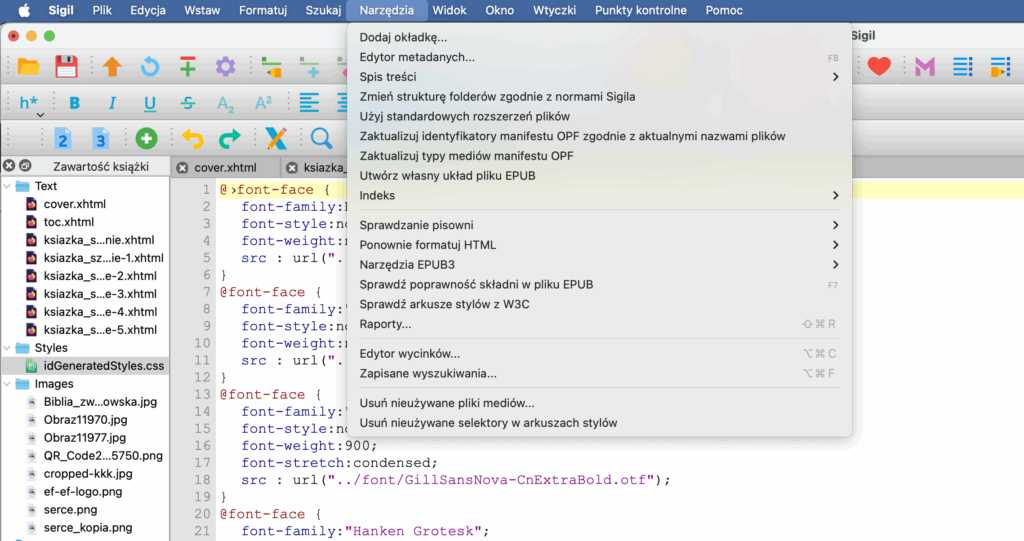Click the magnifying glass Find icon

point(321,138)
